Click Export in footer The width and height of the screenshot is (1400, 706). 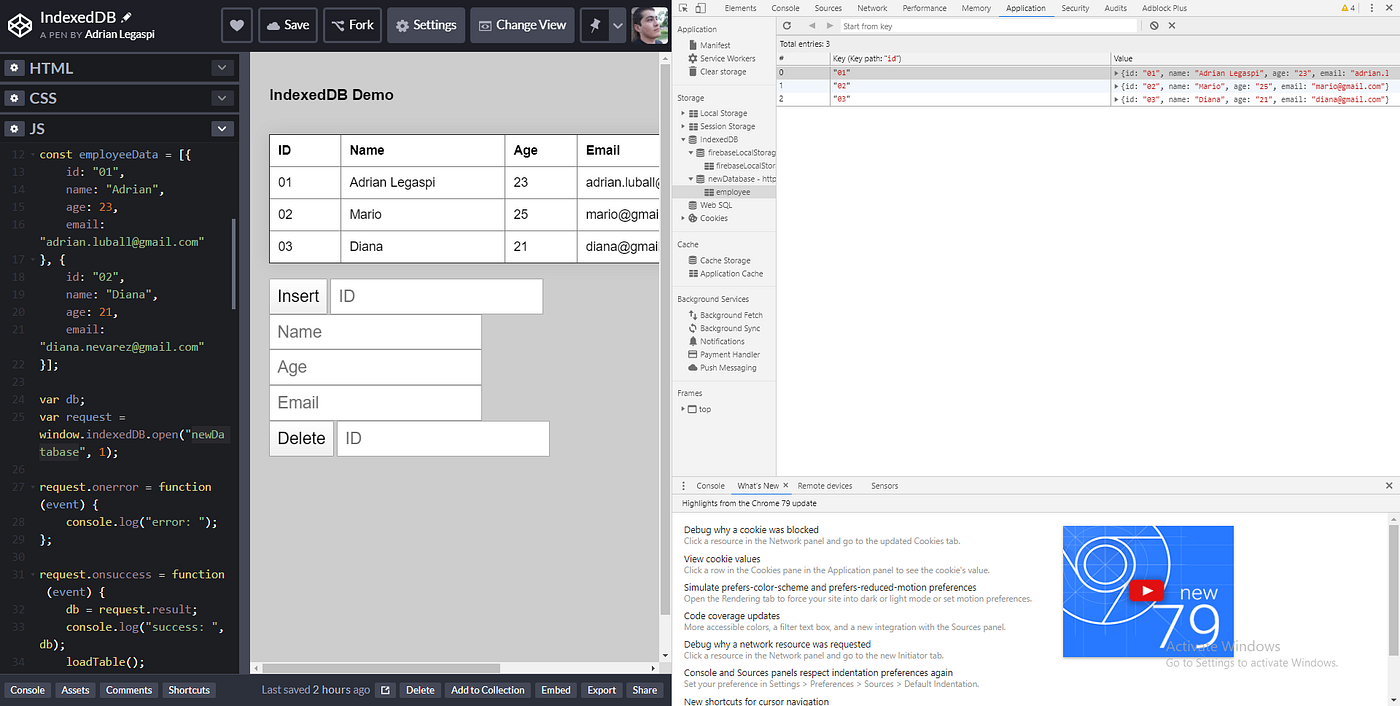coord(602,690)
